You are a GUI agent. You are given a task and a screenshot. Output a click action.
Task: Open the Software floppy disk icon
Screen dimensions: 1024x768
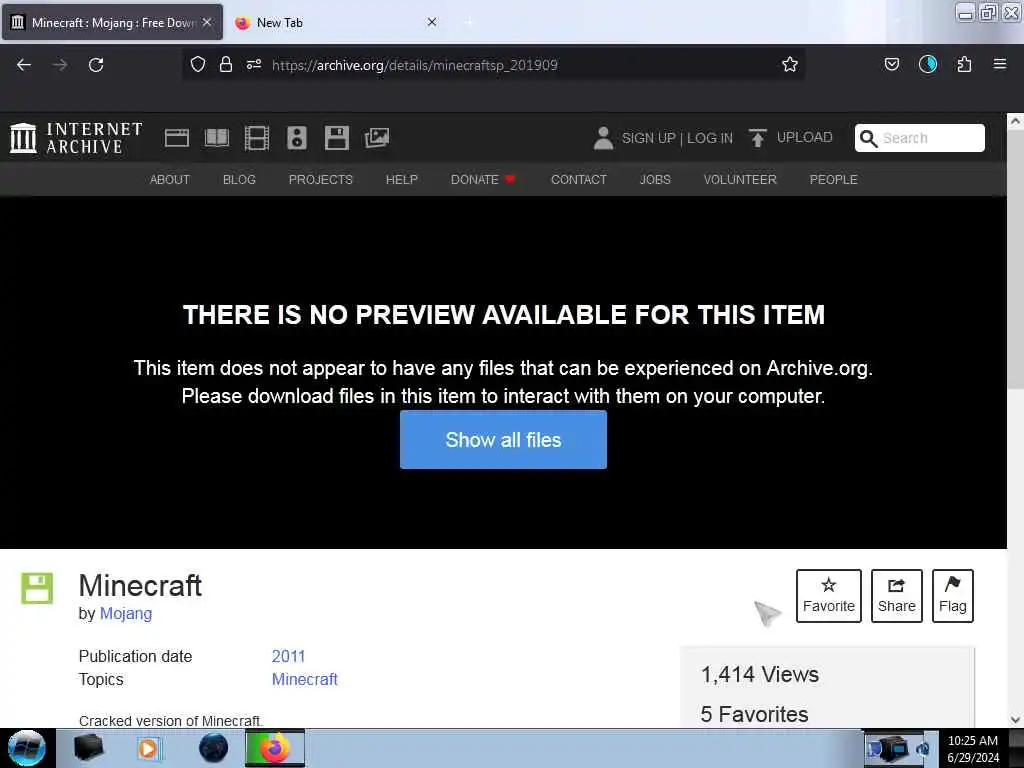tap(337, 138)
